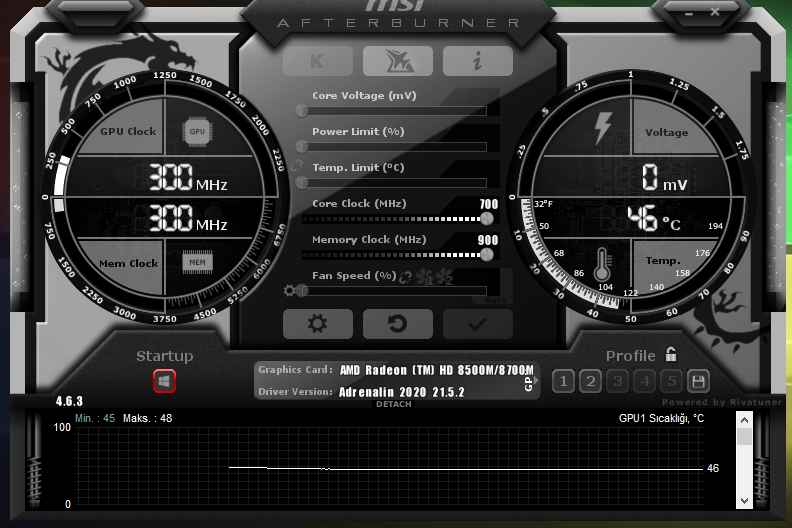Viewport: 792px width, 528px height.
Task: Click the MEM chip icon in the gauge
Action: pos(197,262)
